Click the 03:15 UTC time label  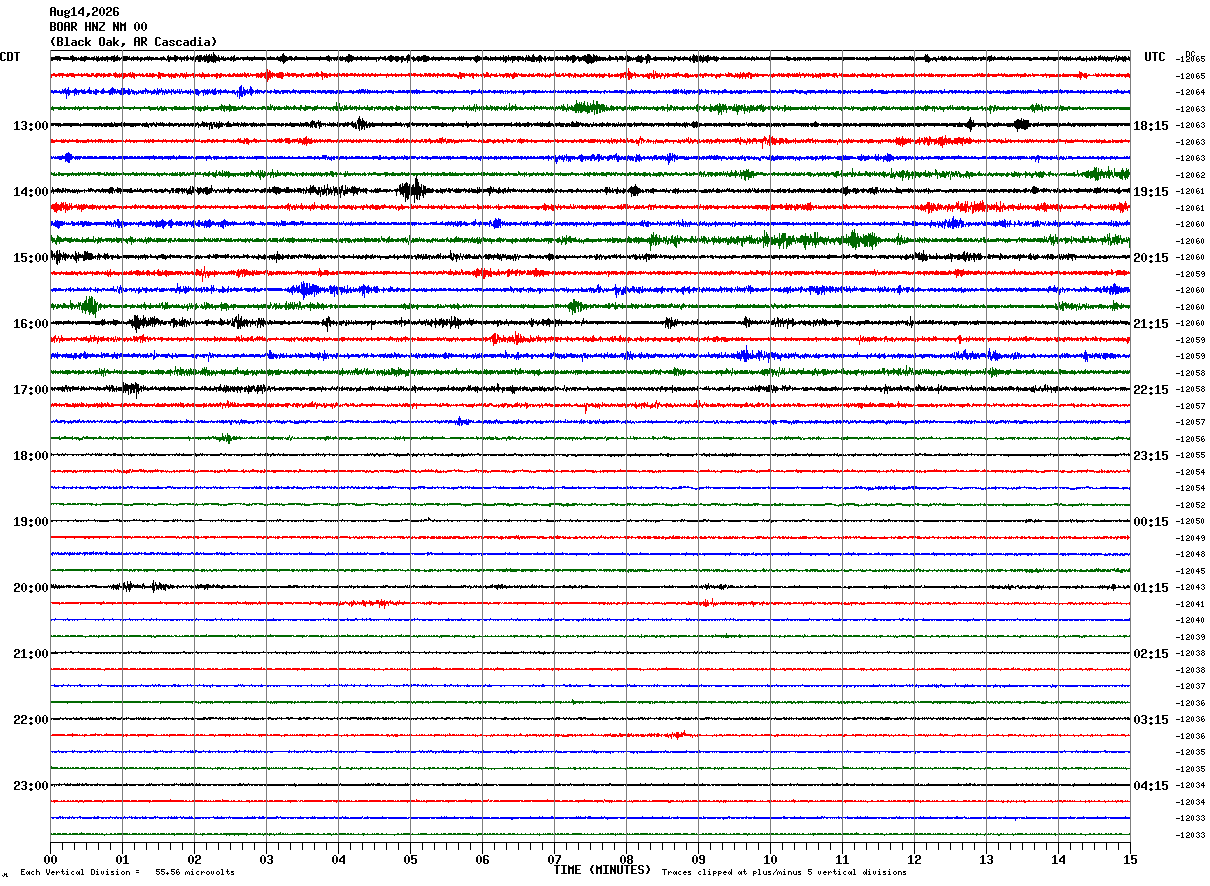[1151, 720]
